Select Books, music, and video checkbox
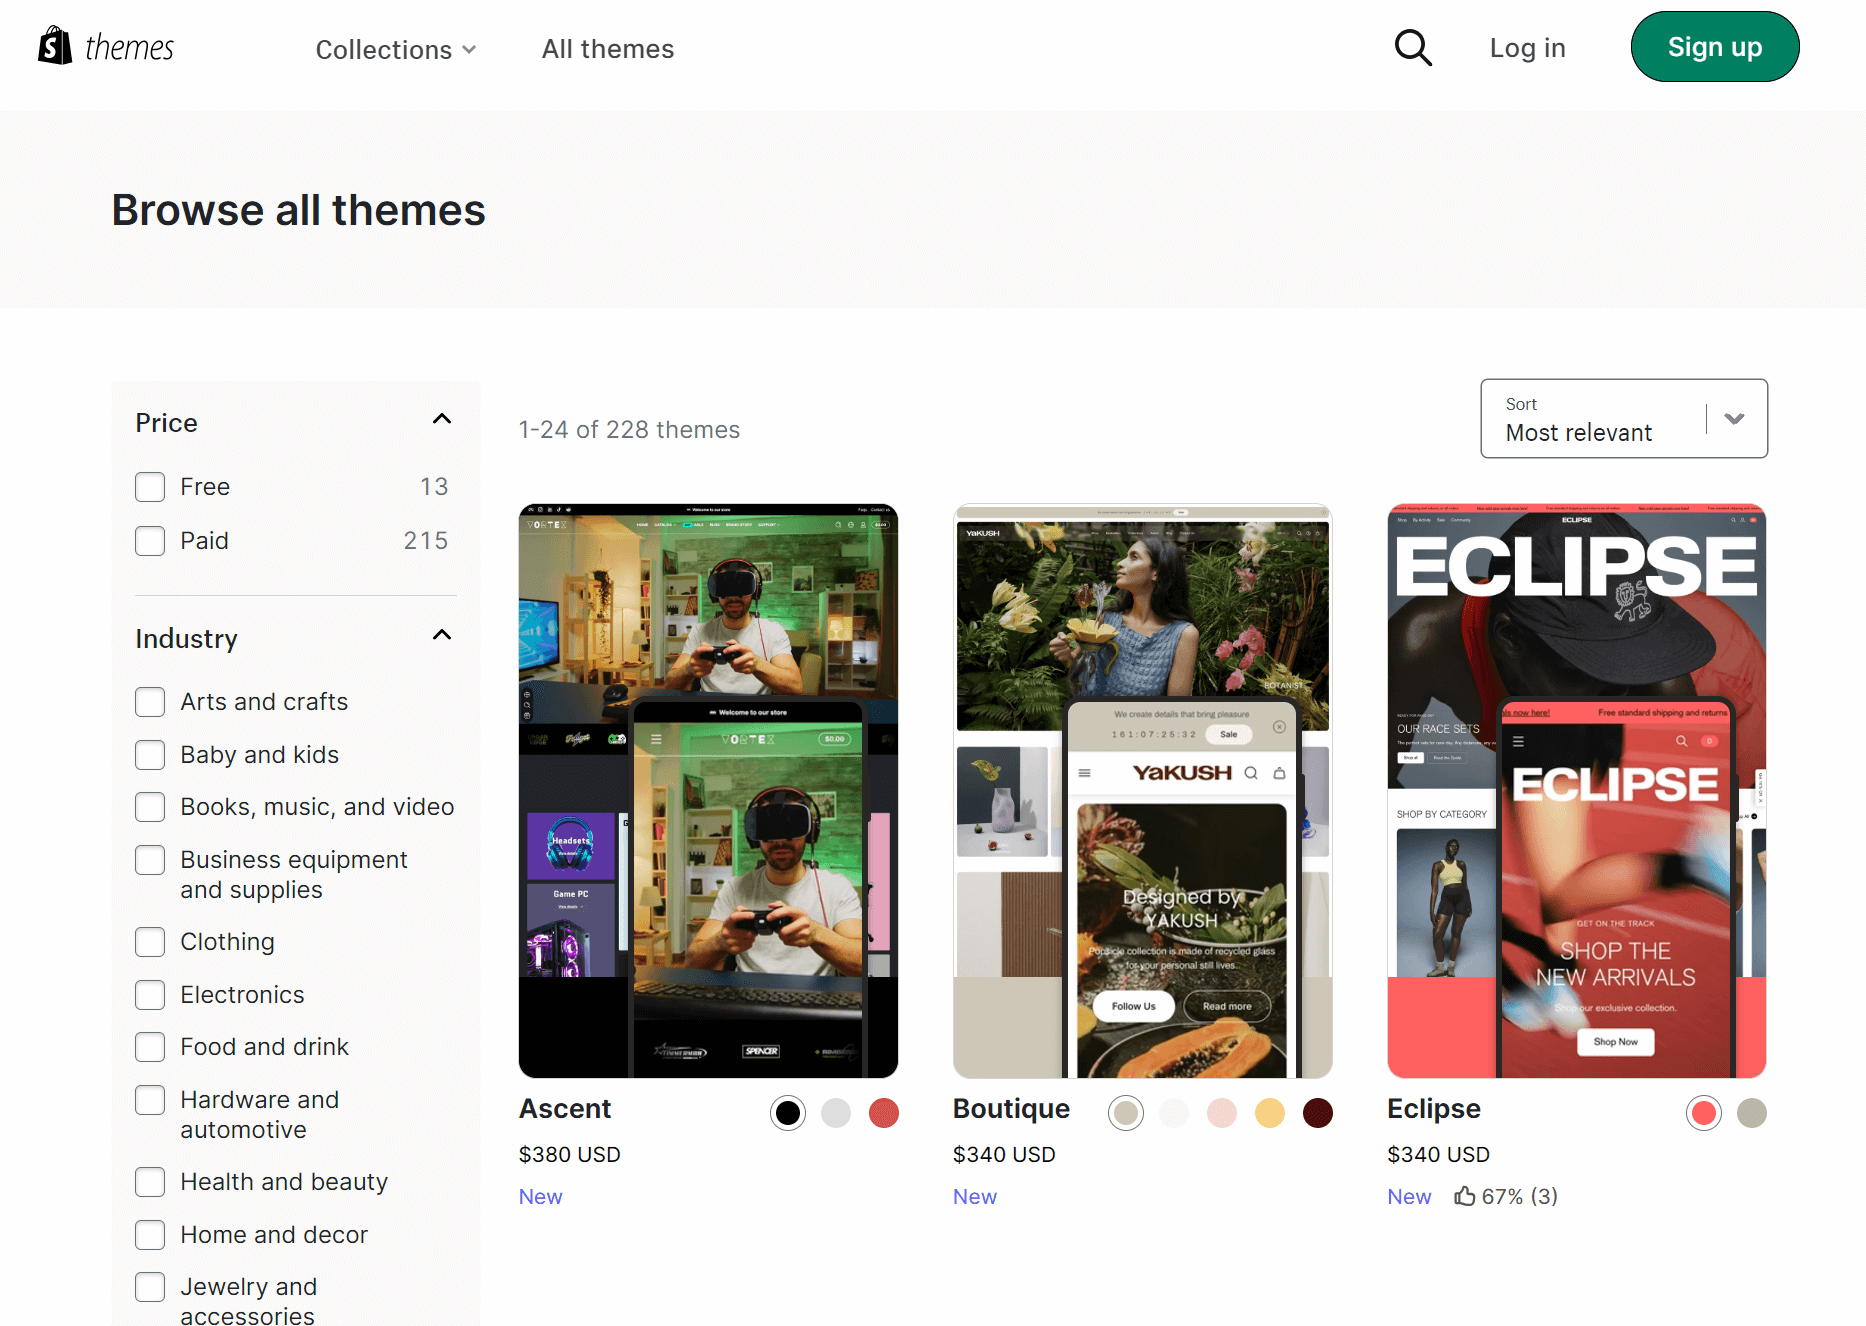Viewport: 1866px width, 1326px height. [x=150, y=807]
